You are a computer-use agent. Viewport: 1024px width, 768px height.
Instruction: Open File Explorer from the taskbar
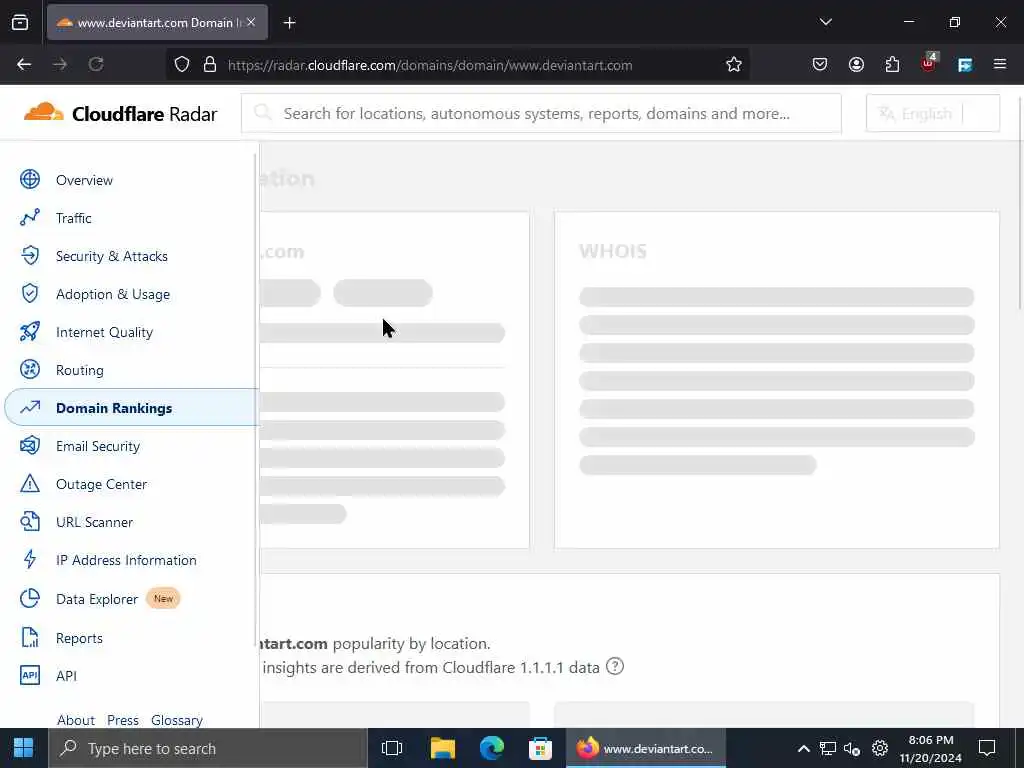pos(442,748)
